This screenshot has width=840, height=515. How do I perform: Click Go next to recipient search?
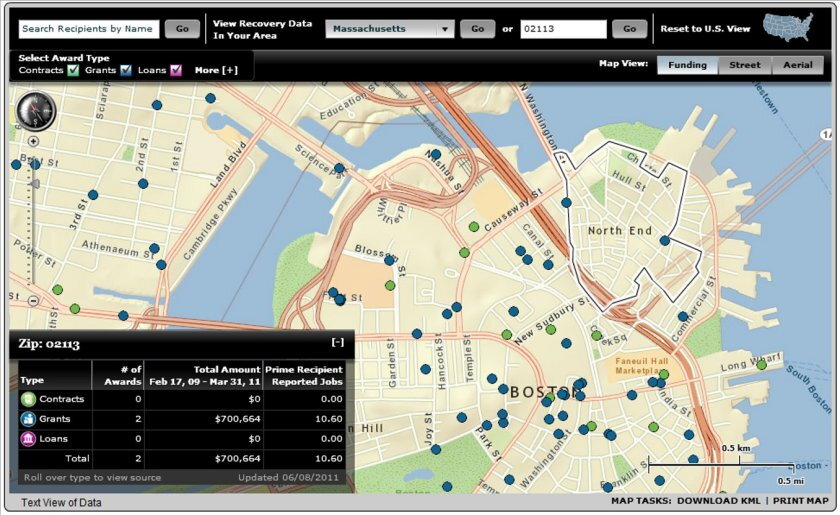coord(182,29)
